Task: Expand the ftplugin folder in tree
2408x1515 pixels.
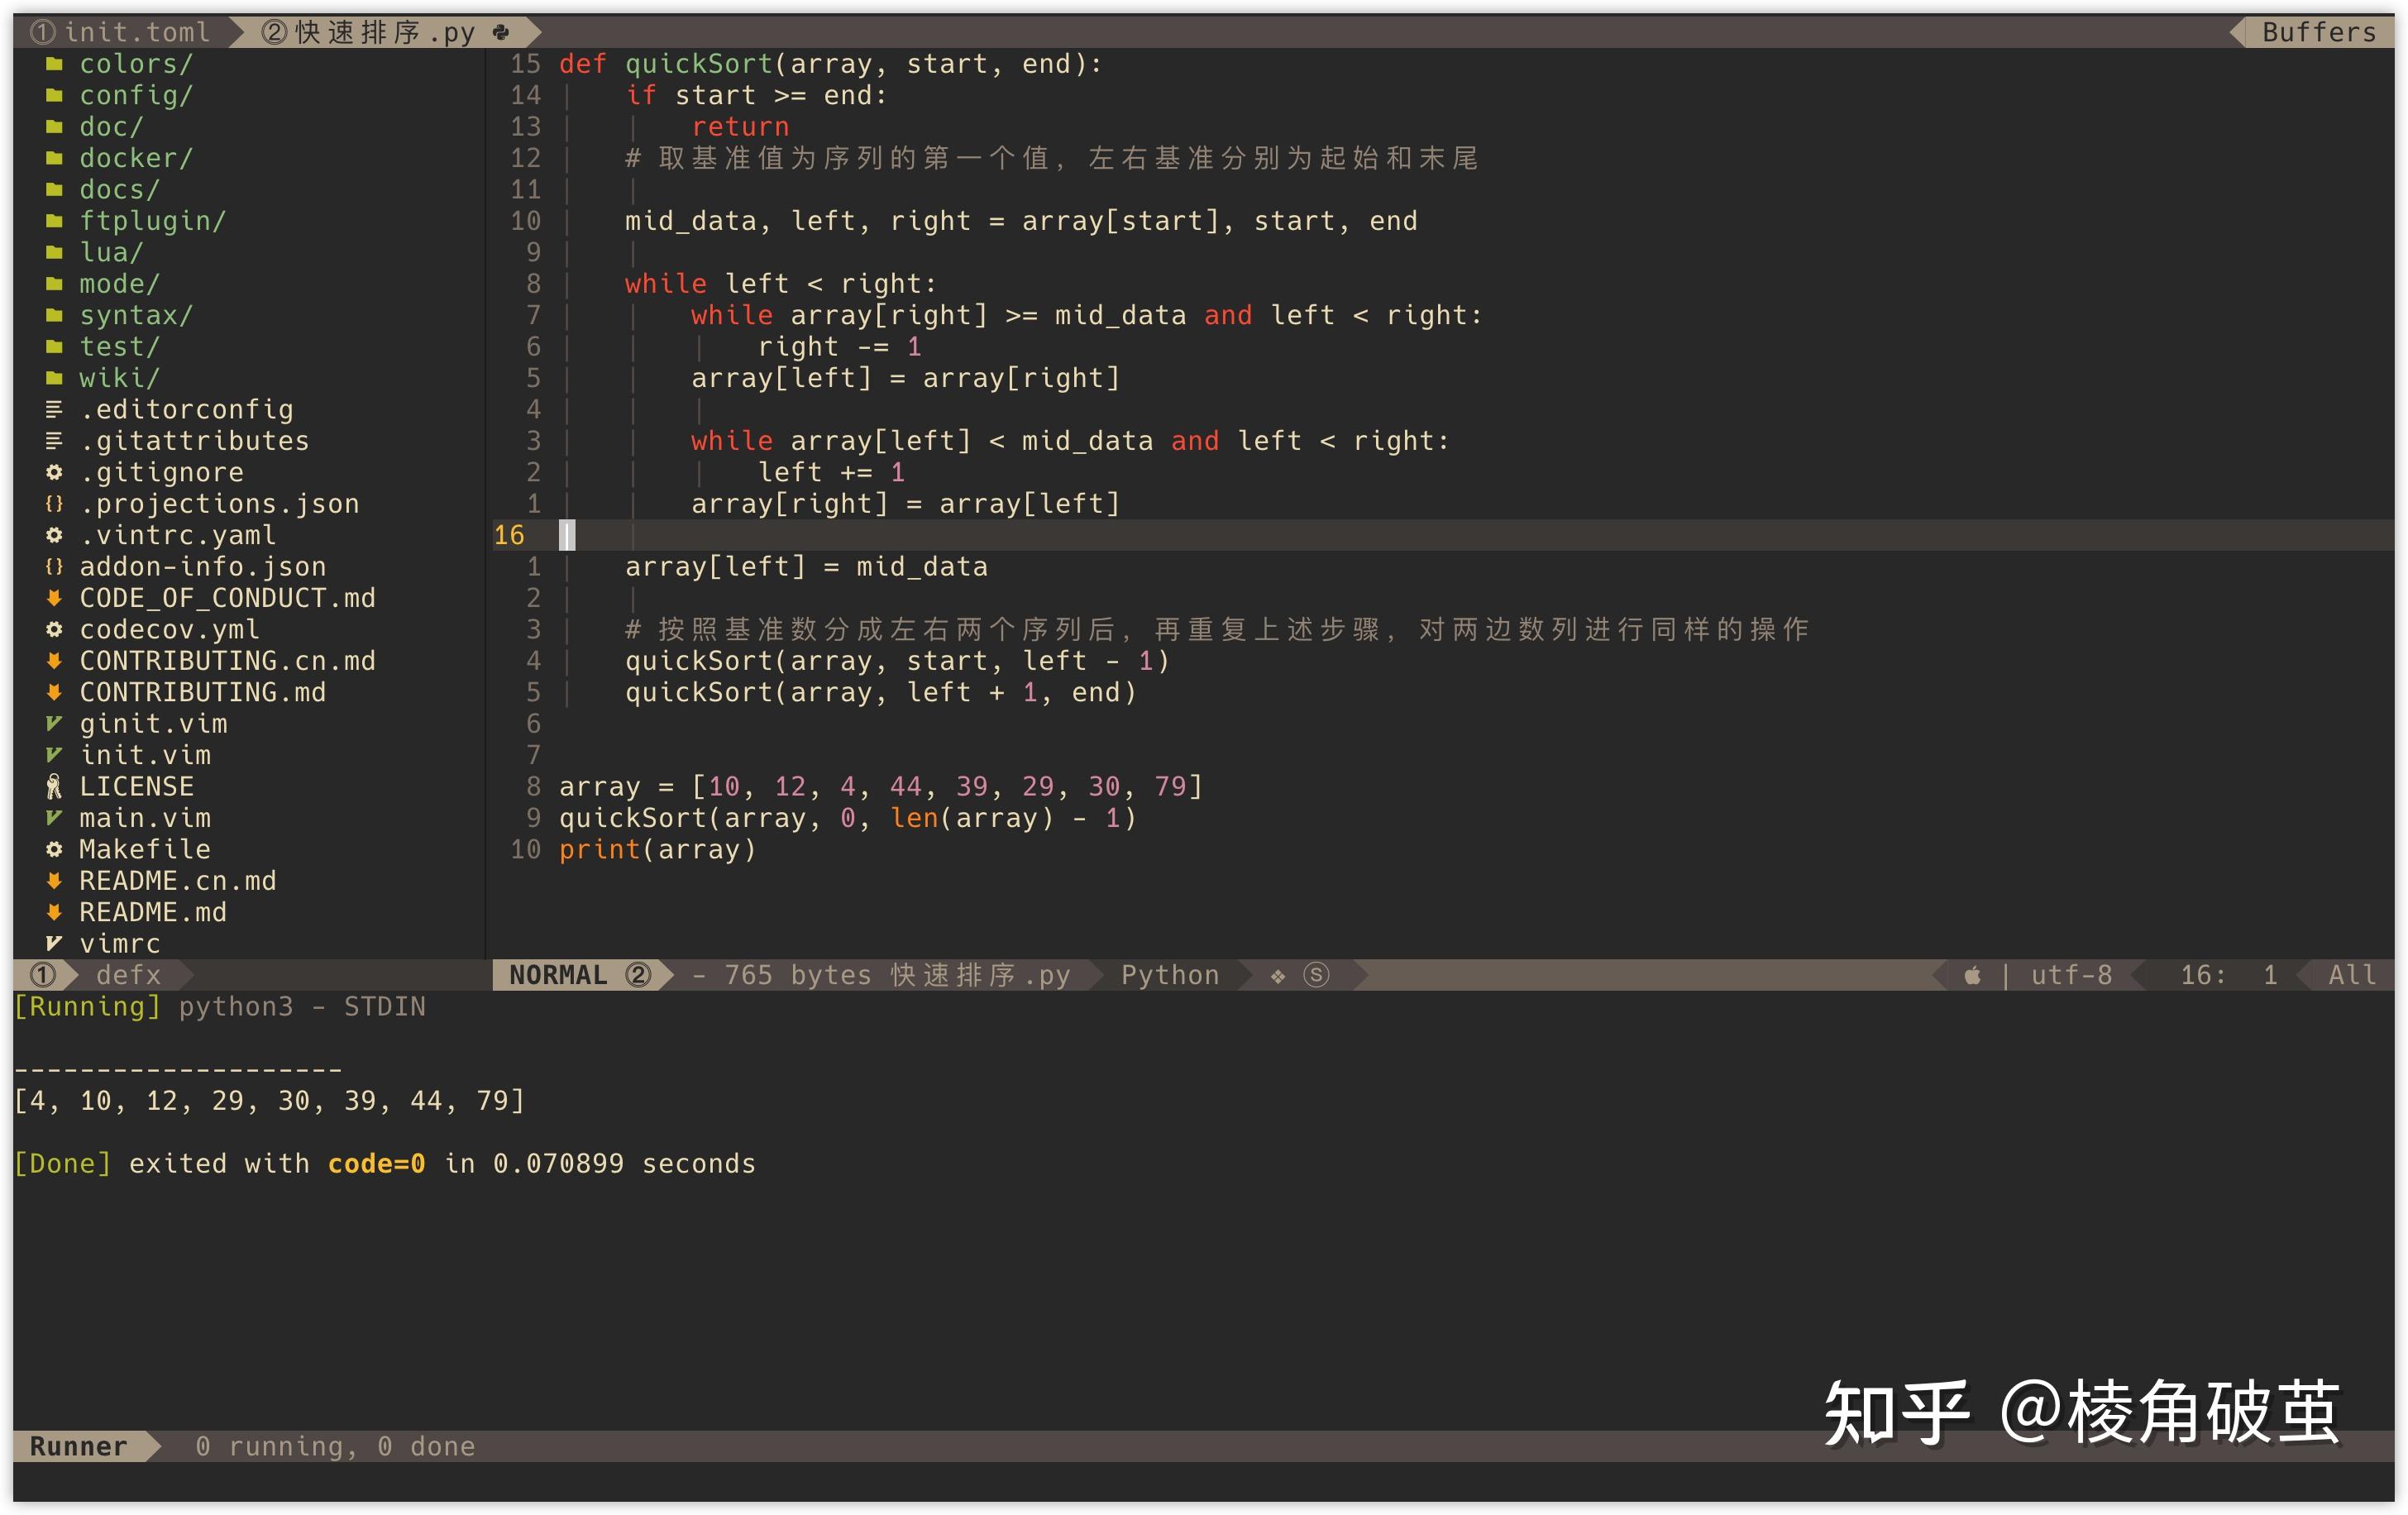Action: point(152,221)
